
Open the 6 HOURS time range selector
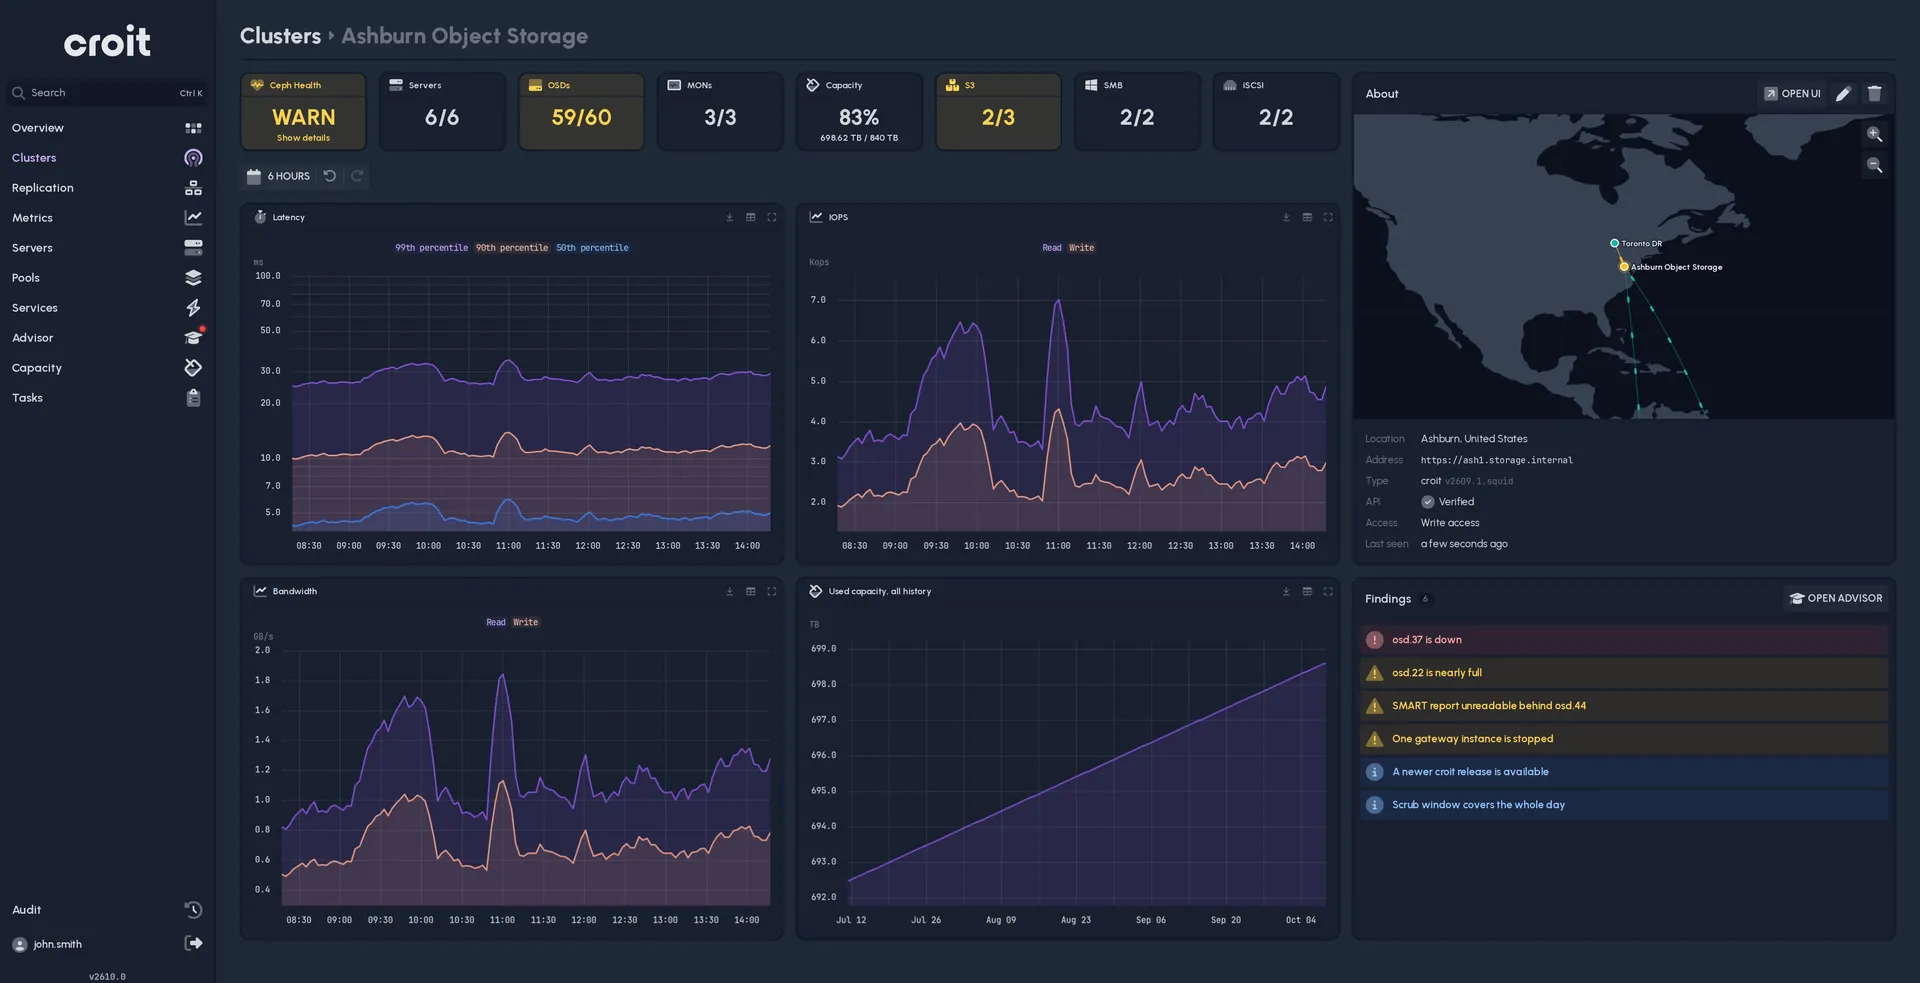(279, 176)
